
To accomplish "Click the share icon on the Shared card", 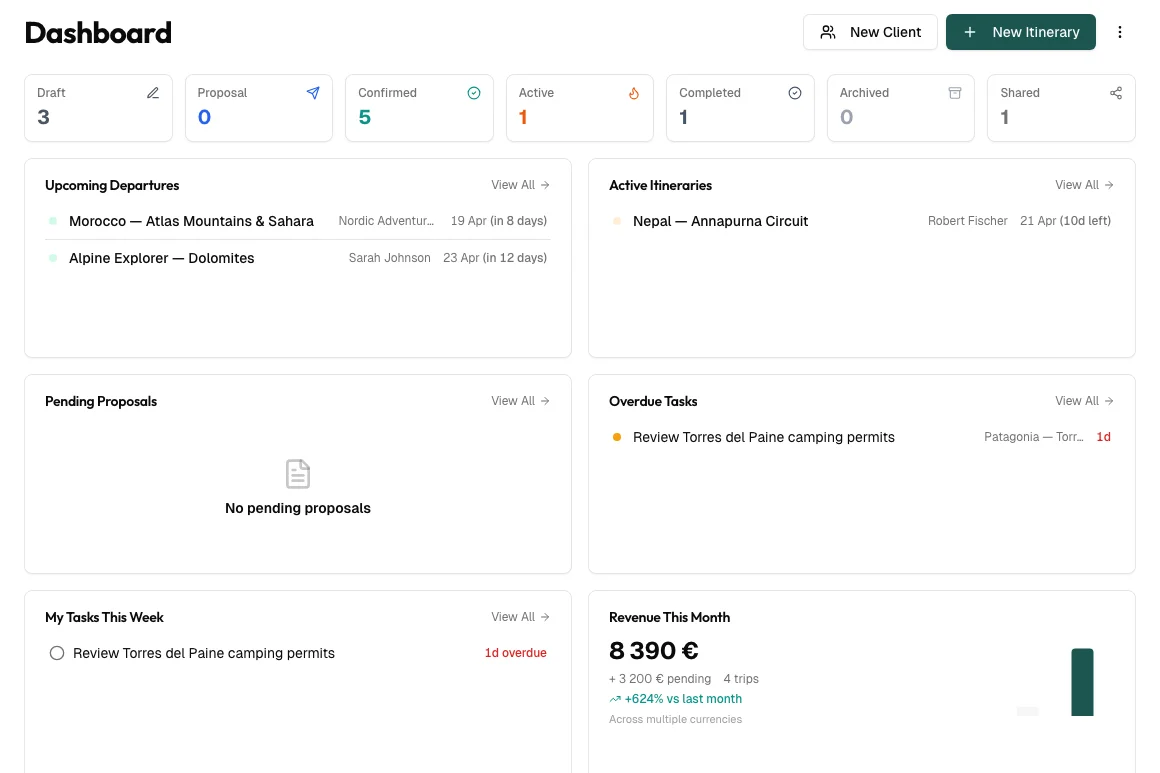I will point(1116,92).
